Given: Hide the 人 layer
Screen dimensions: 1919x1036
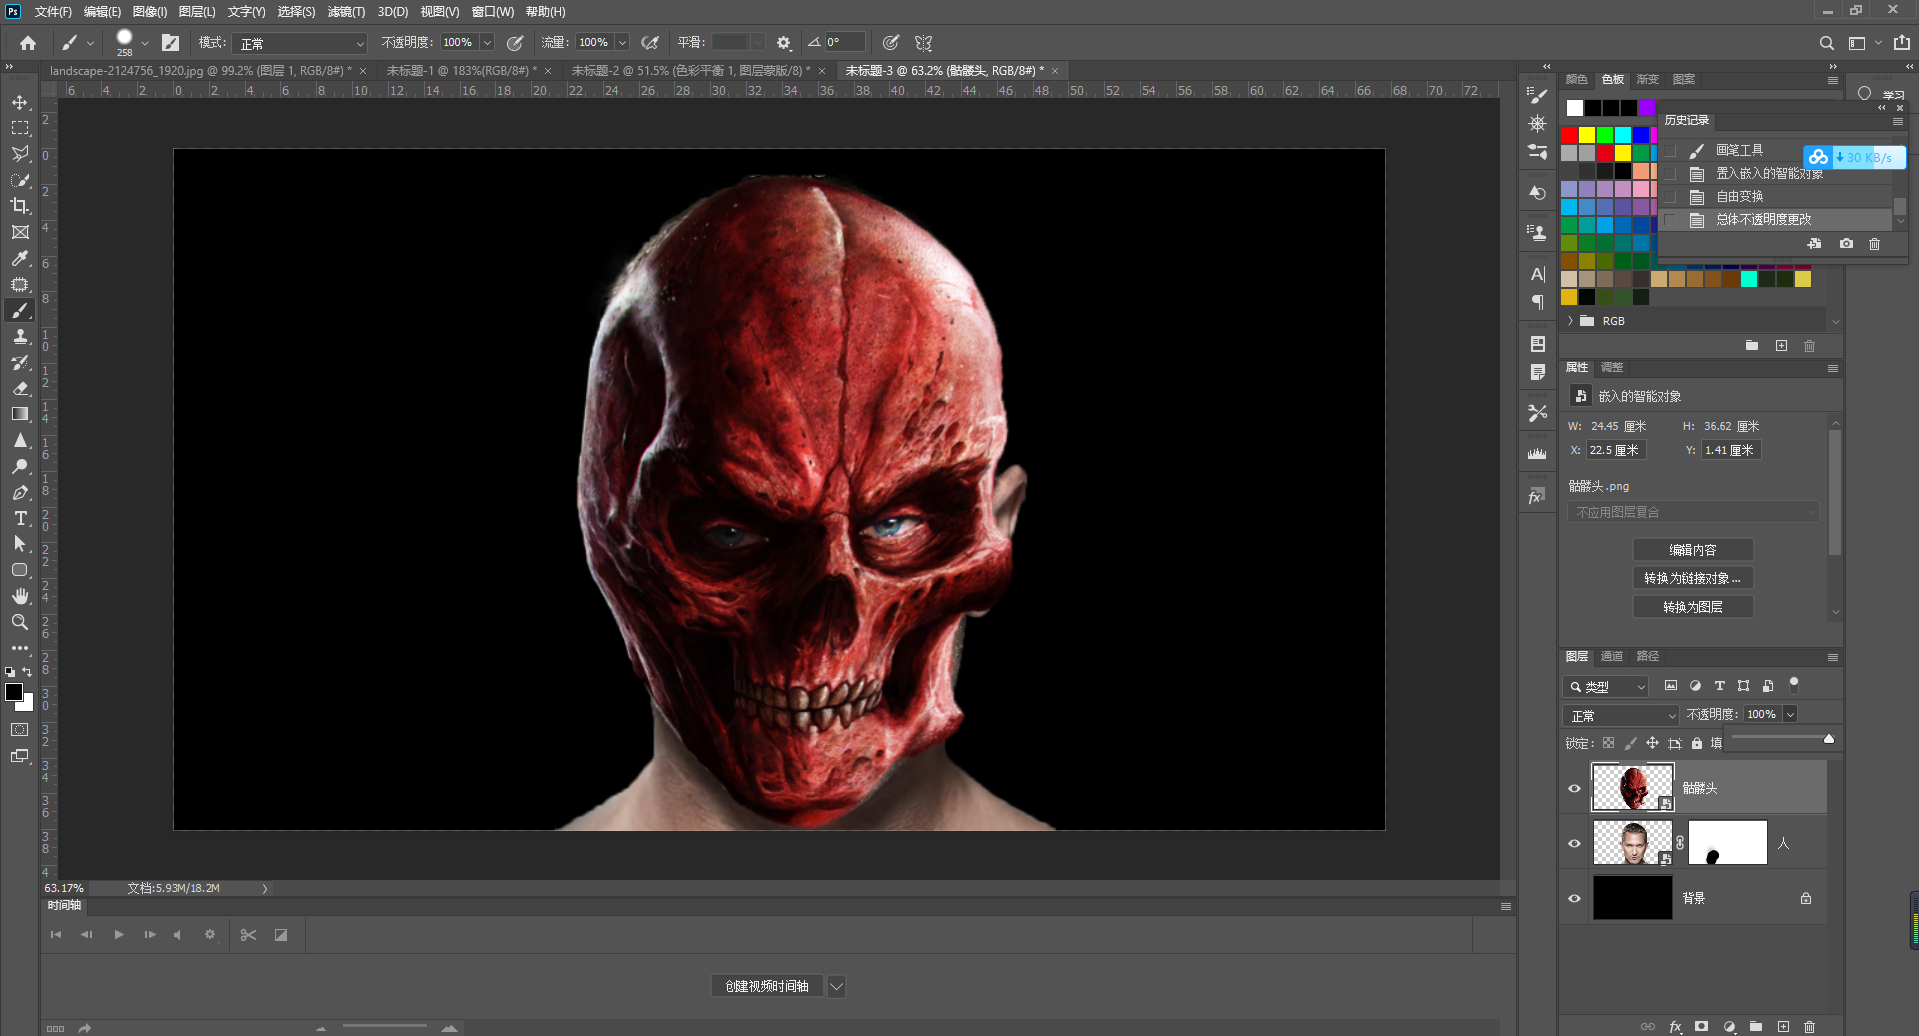Looking at the screenshot, I should (1574, 843).
